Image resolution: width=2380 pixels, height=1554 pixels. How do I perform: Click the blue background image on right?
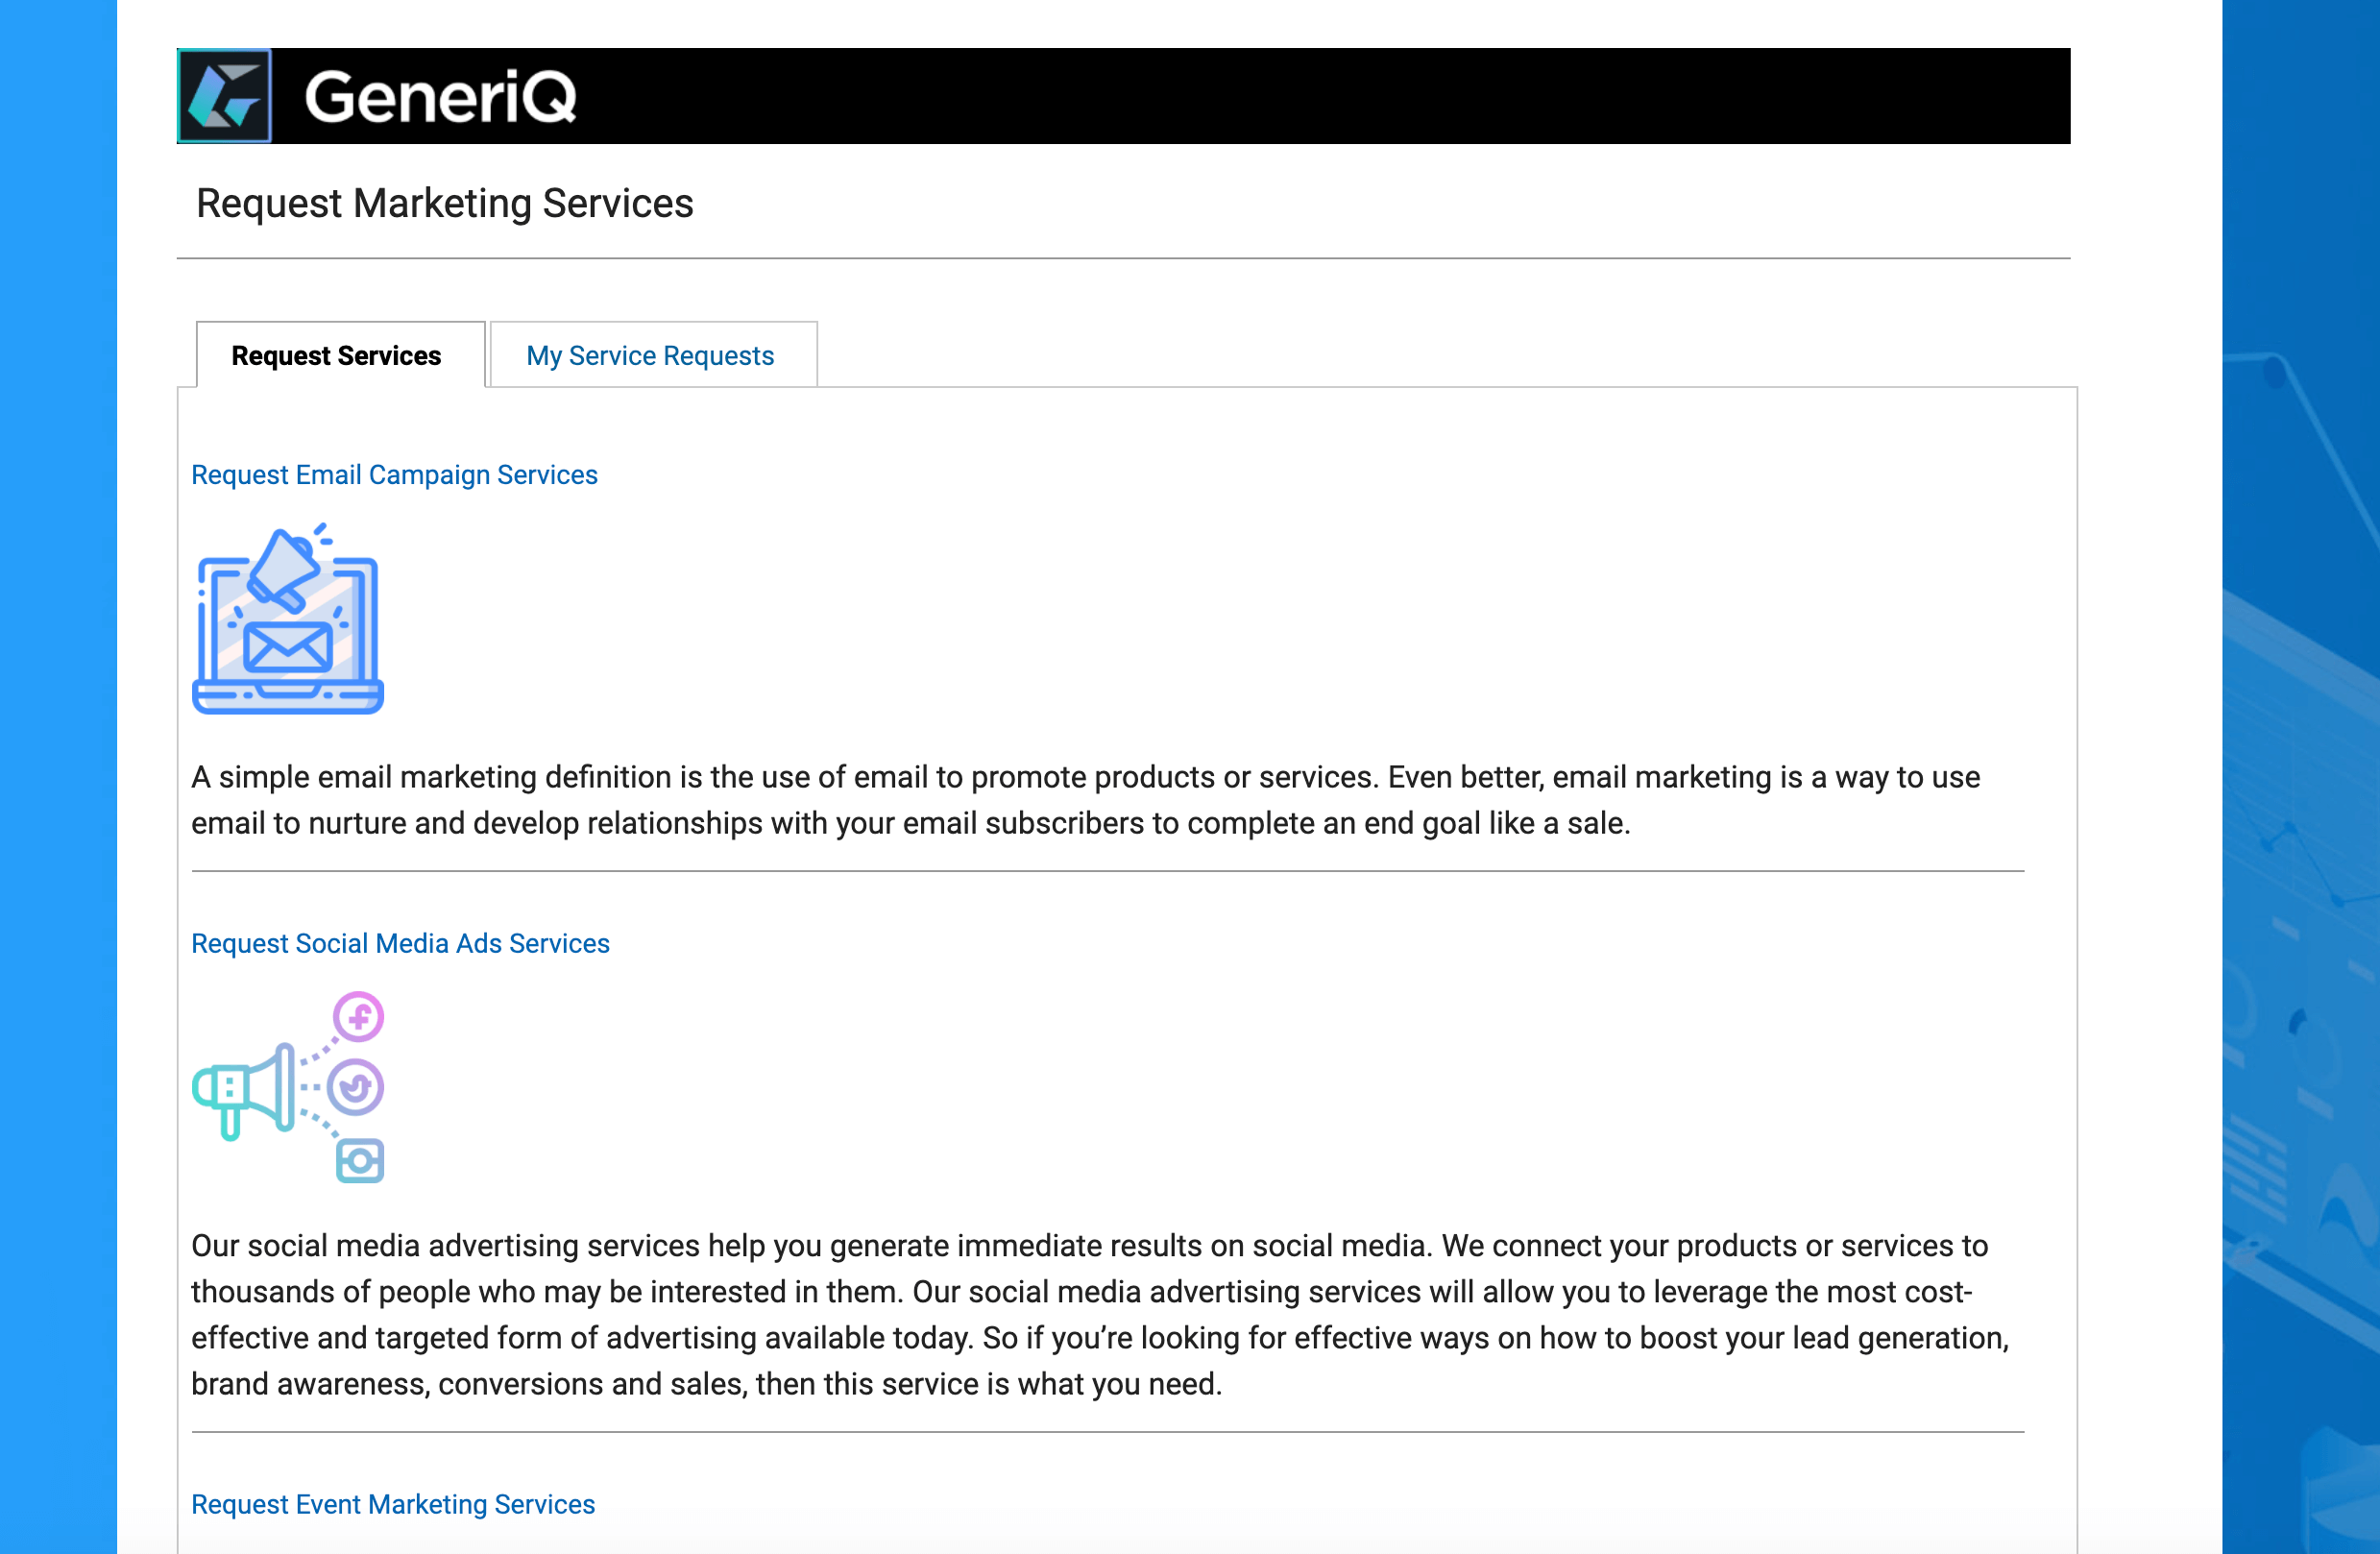point(2301,777)
